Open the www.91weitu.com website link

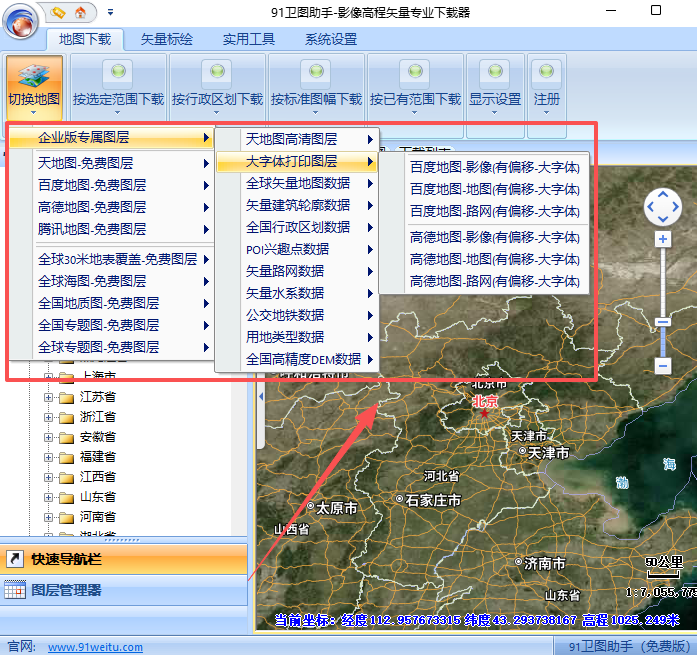(96, 647)
